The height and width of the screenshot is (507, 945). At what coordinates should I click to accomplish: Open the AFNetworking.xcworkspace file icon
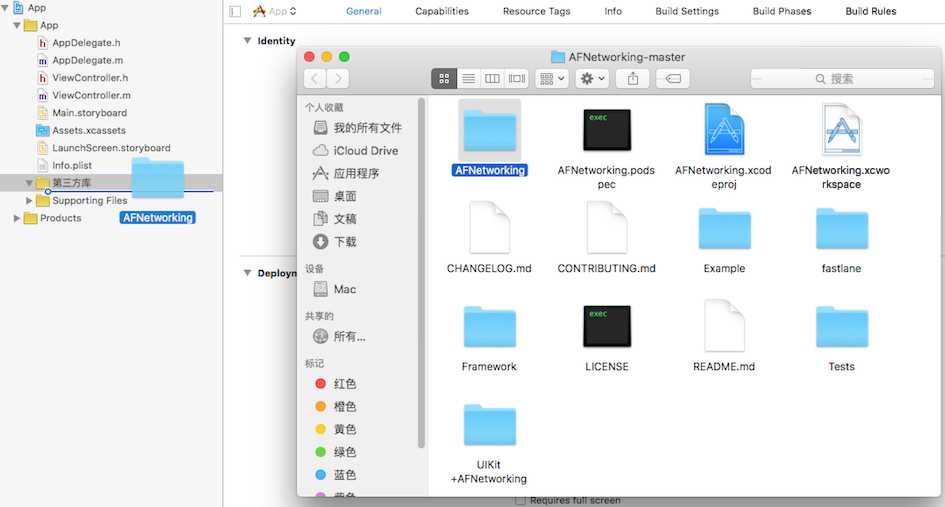(x=841, y=129)
